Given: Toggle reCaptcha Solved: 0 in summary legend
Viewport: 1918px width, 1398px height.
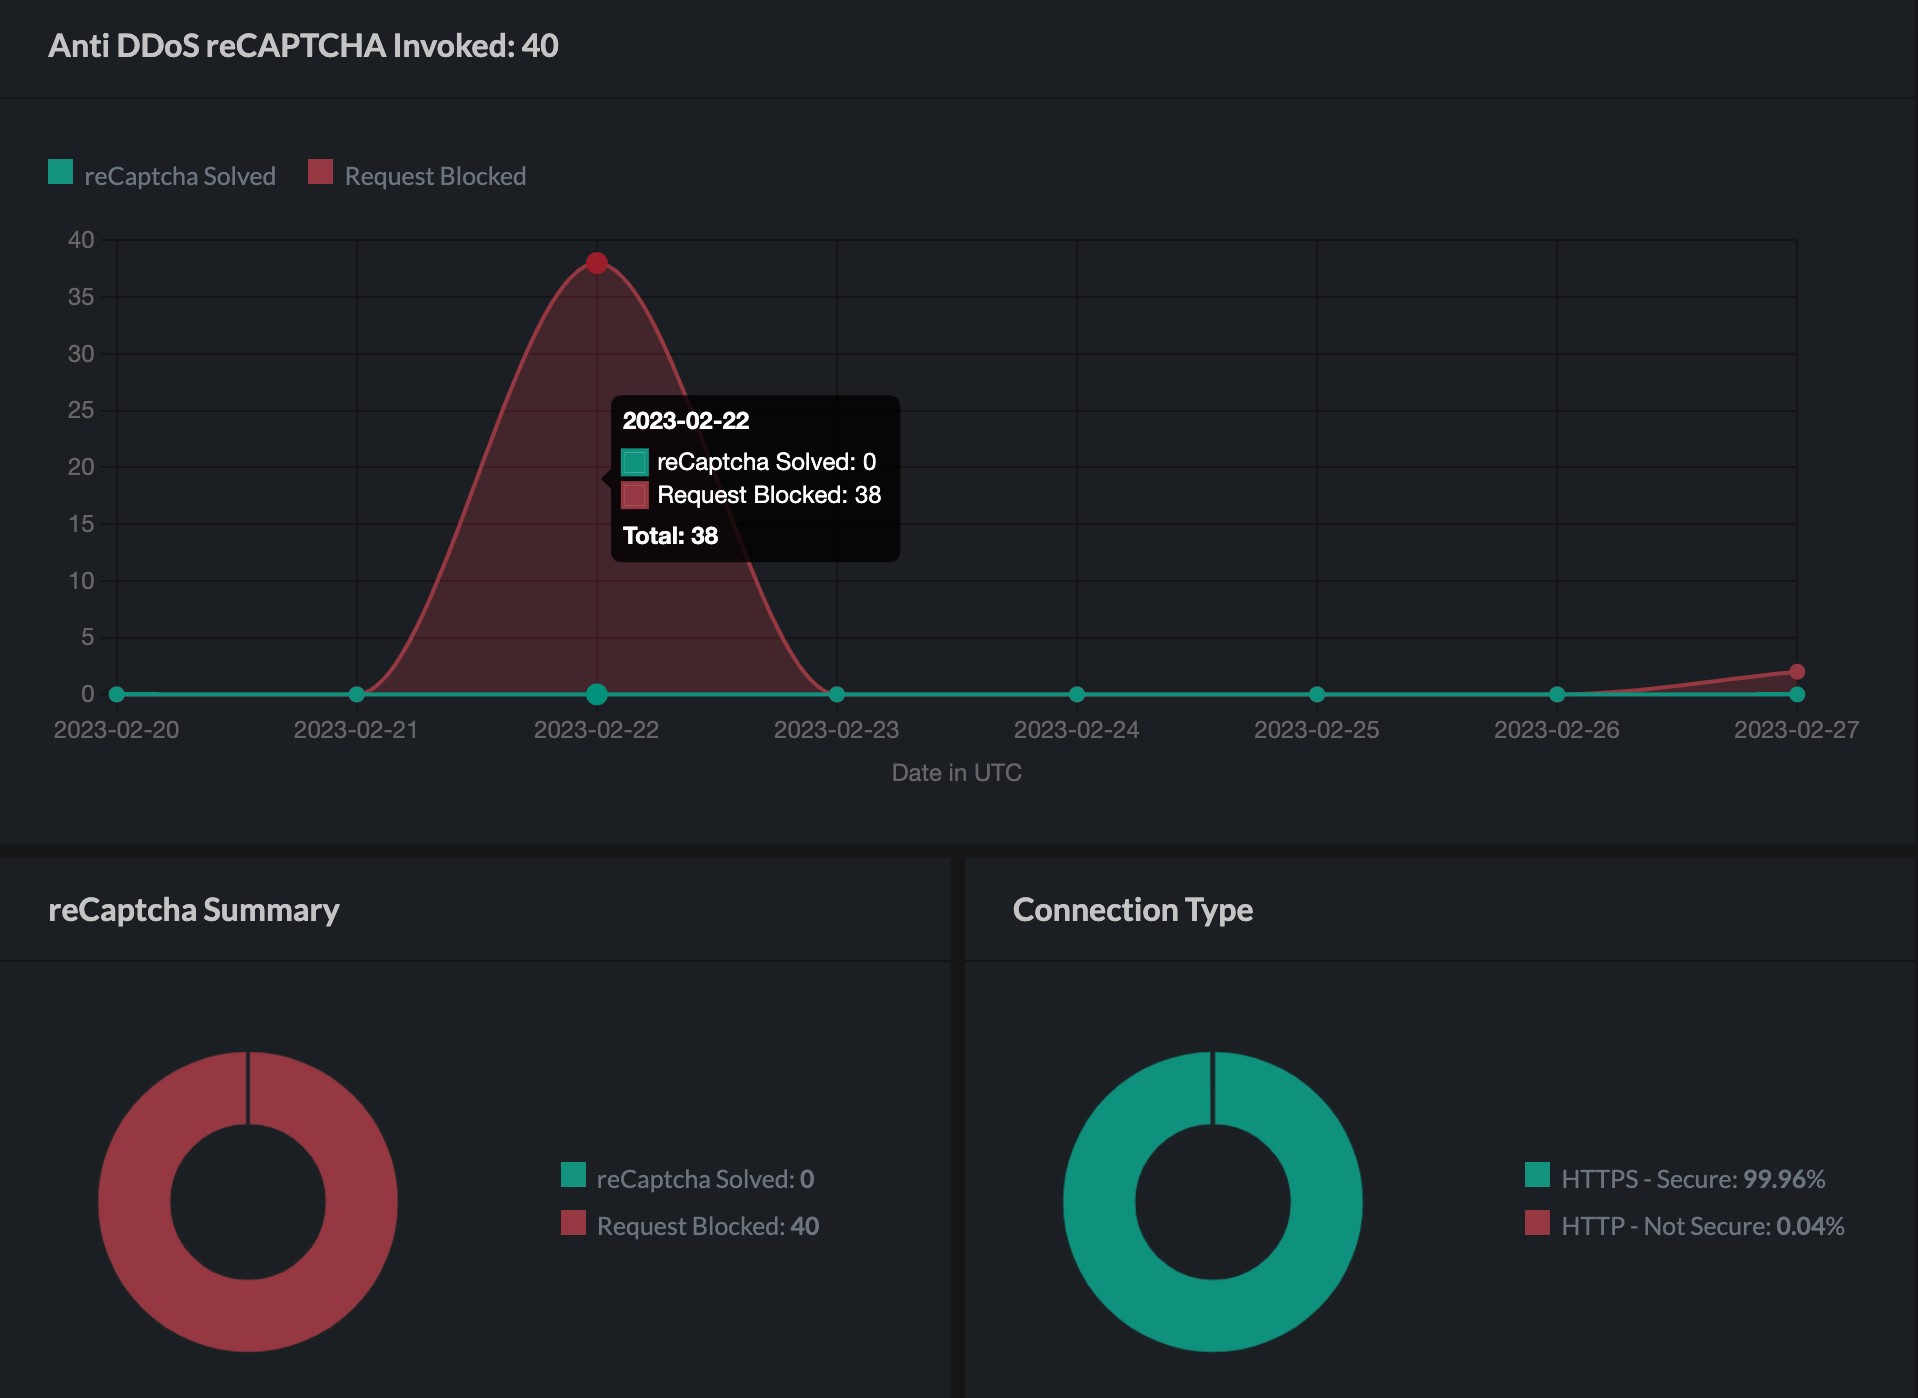Looking at the screenshot, I should pos(688,1178).
